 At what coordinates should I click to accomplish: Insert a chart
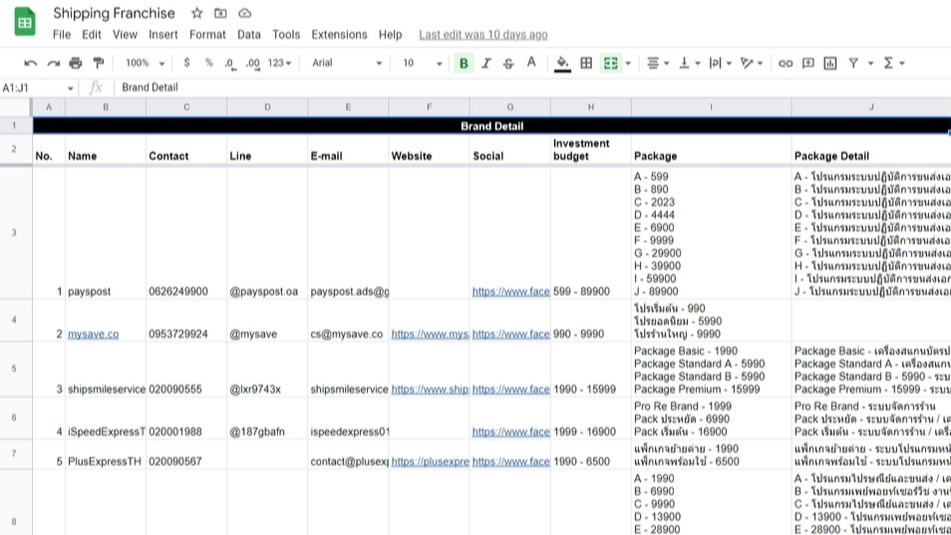point(830,63)
